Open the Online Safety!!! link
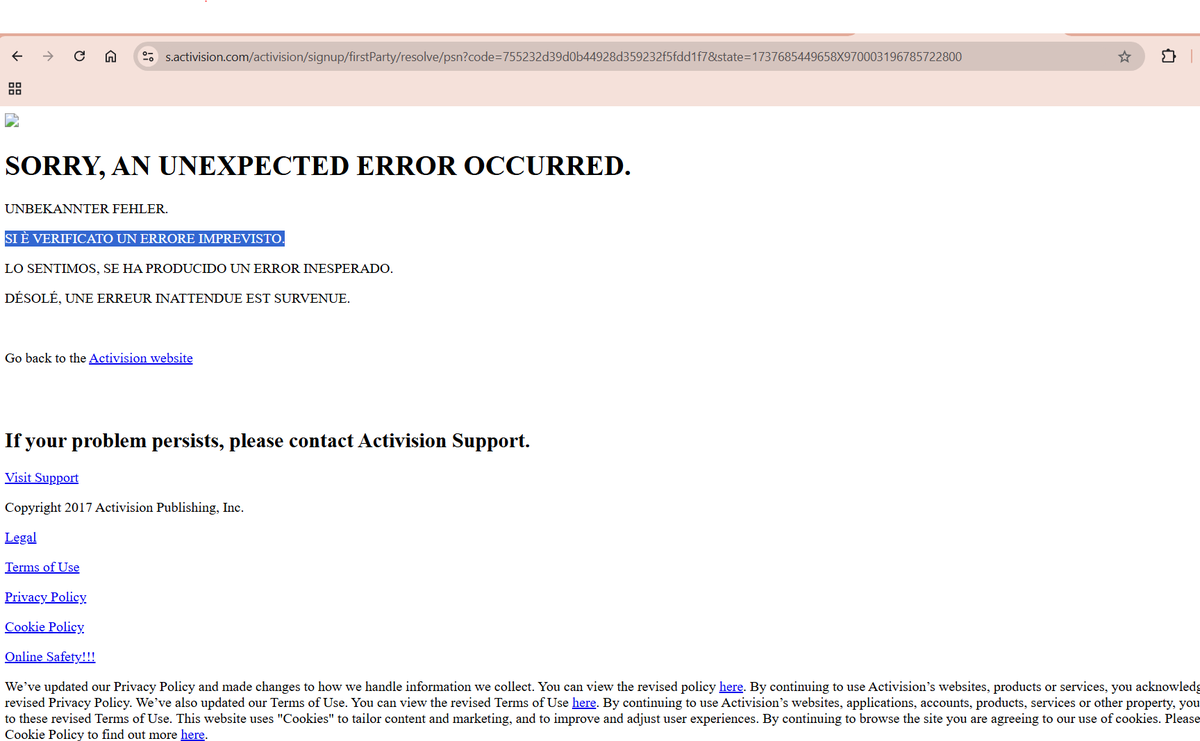Screen dimensions: 1200x741 coord(50,657)
